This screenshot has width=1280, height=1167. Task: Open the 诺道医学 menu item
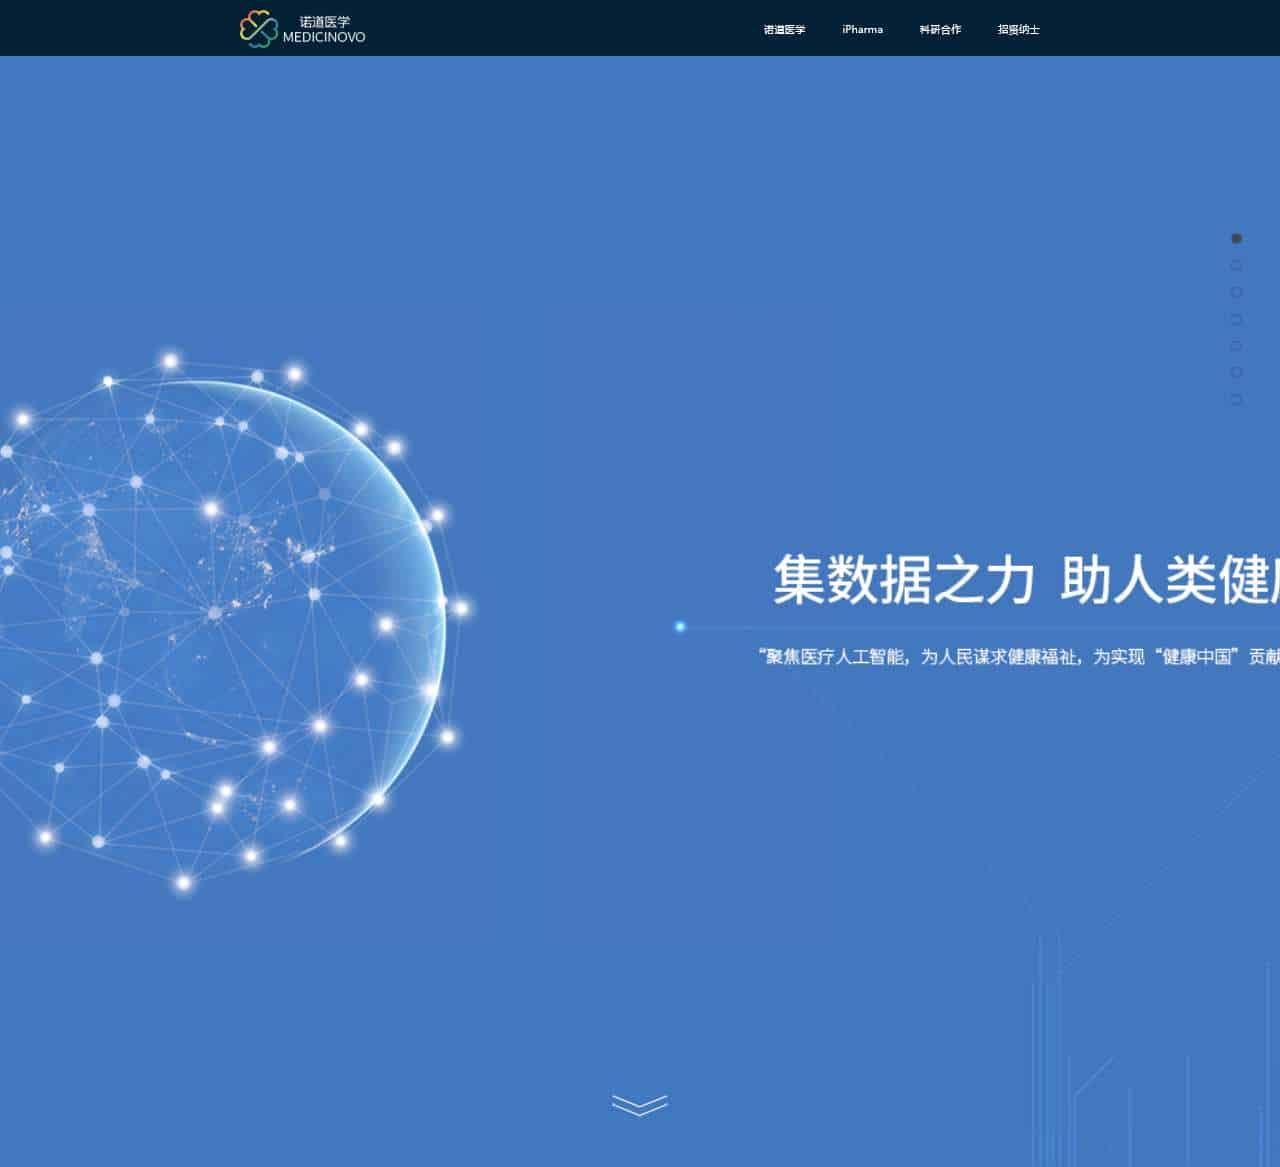[x=784, y=30]
